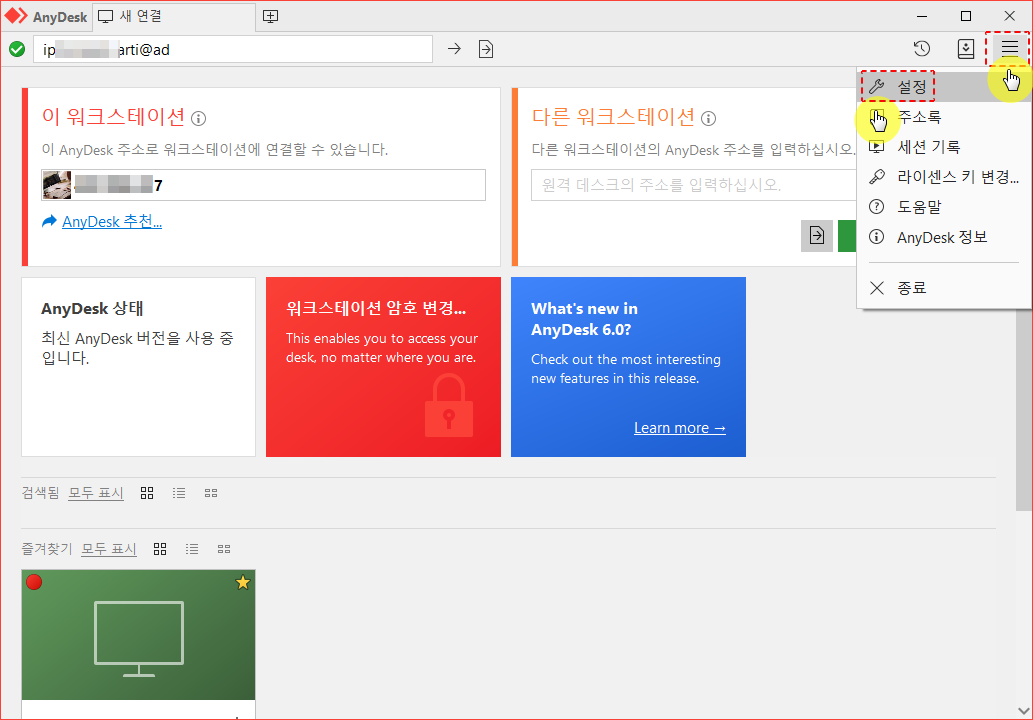Click the connect arrow beside address bar

pos(454,49)
